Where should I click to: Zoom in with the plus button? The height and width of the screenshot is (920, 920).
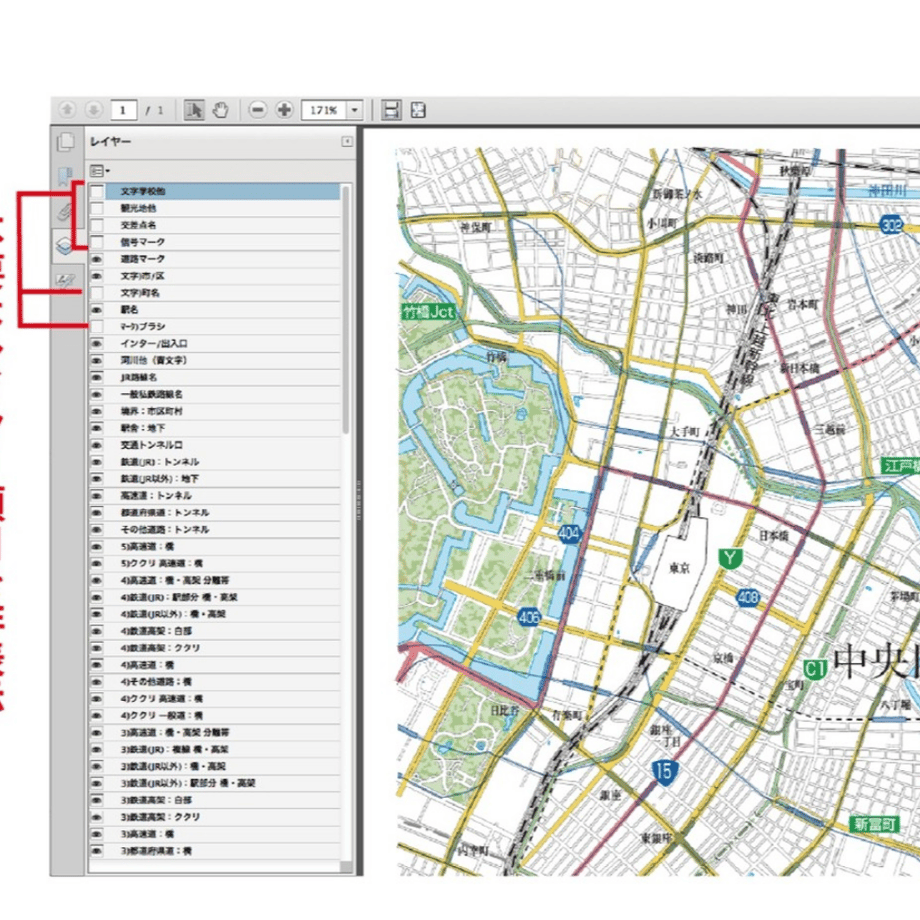(x=284, y=110)
